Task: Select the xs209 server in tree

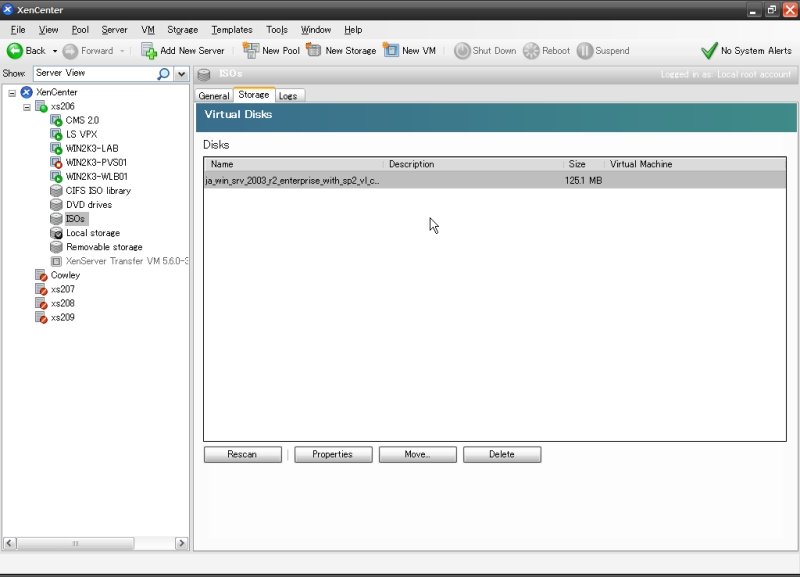Action: 63,317
